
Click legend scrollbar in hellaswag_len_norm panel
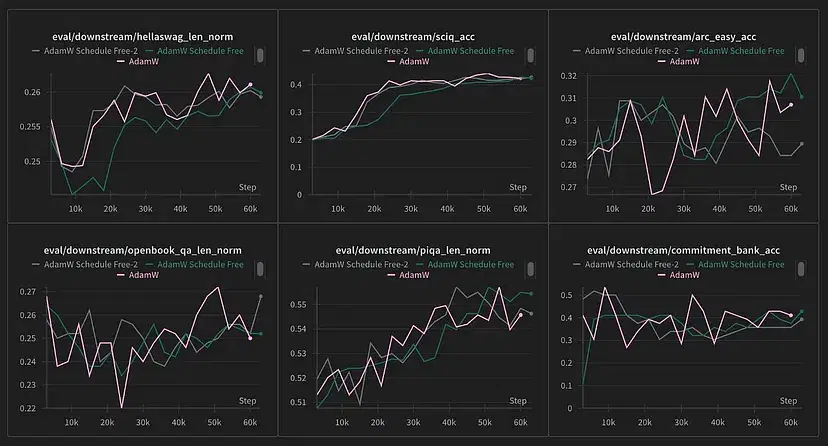click(x=260, y=55)
